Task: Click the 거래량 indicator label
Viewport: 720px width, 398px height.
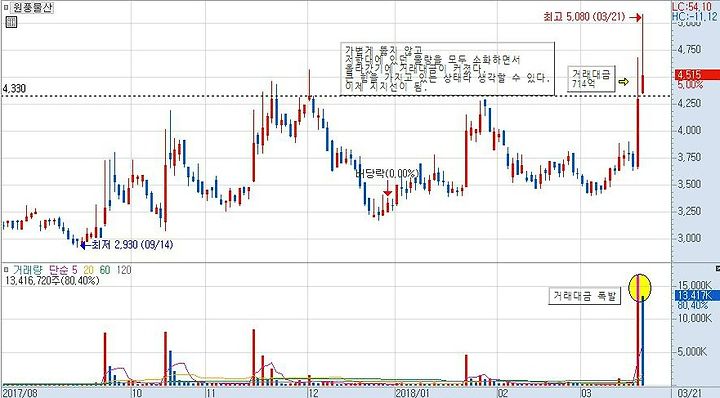Action: point(27,270)
